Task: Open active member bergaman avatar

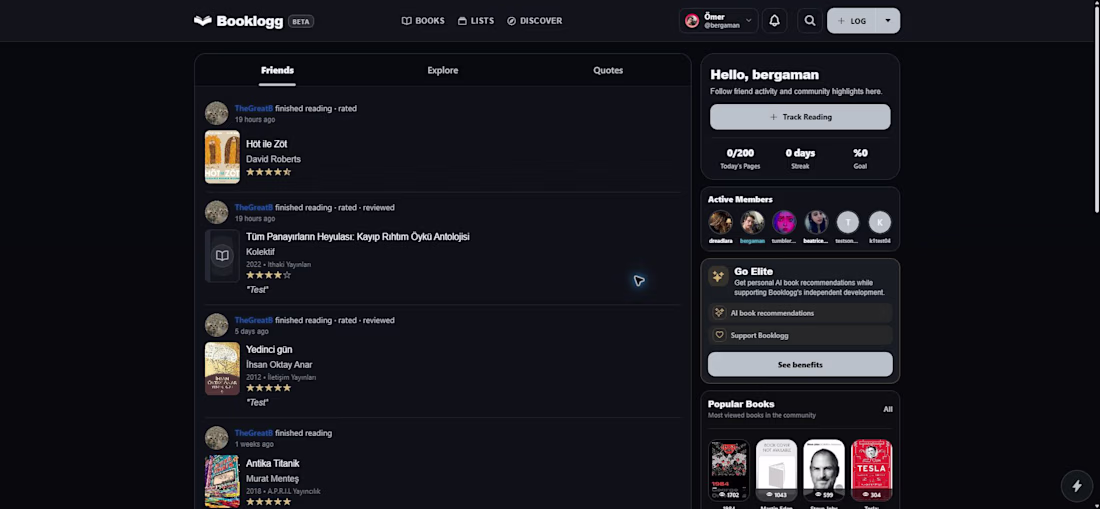Action: [x=752, y=222]
